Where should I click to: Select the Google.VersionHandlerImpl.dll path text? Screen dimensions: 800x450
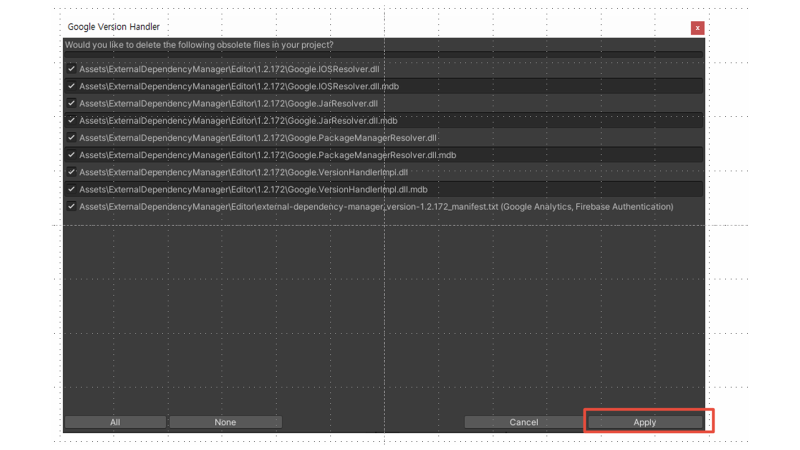[243, 172]
